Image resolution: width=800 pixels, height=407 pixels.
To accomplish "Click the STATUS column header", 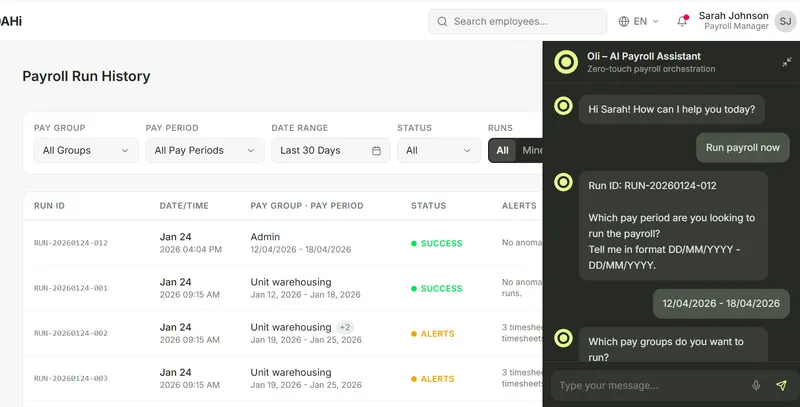I will pyautogui.click(x=429, y=206).
